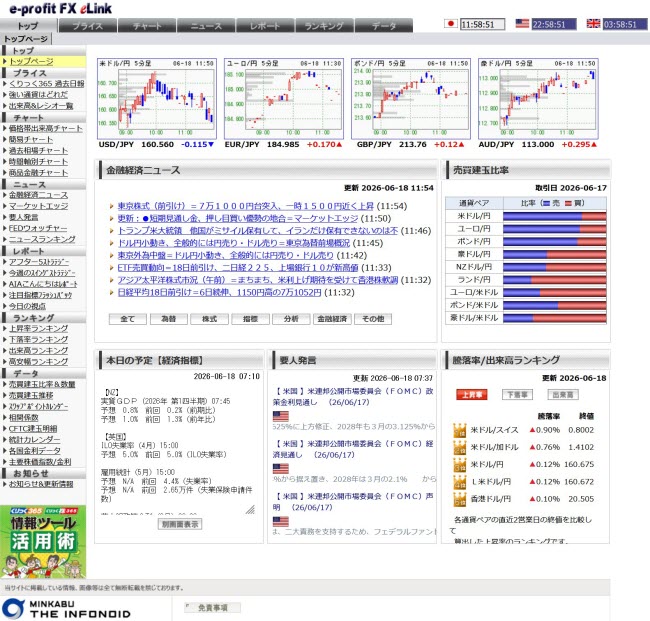Filter news with the 株式 button
Viewport: 650px width, 621px height.
tap(209, 319)
